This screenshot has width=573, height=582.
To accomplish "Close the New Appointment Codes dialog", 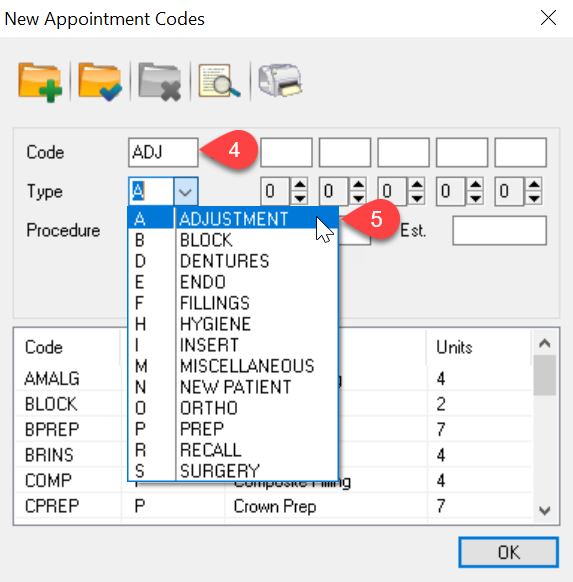I will point(548,18).
